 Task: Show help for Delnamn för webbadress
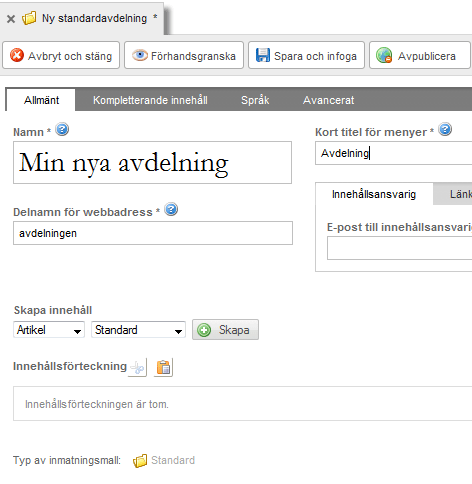click(171, 209)
